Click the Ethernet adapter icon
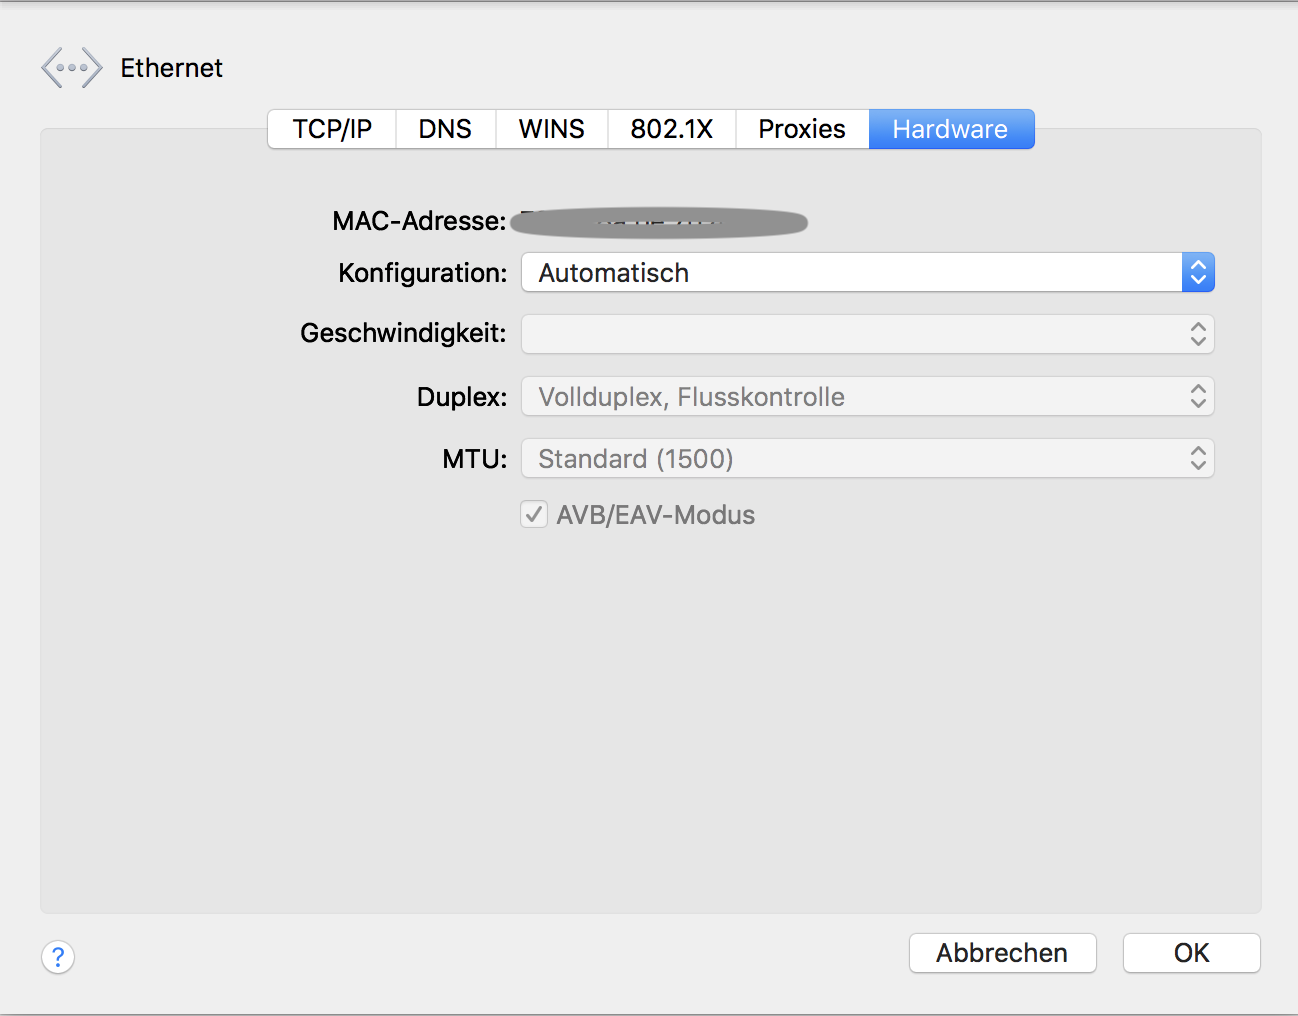The width and height of the screenshot is (1298, 1016). 71,67
